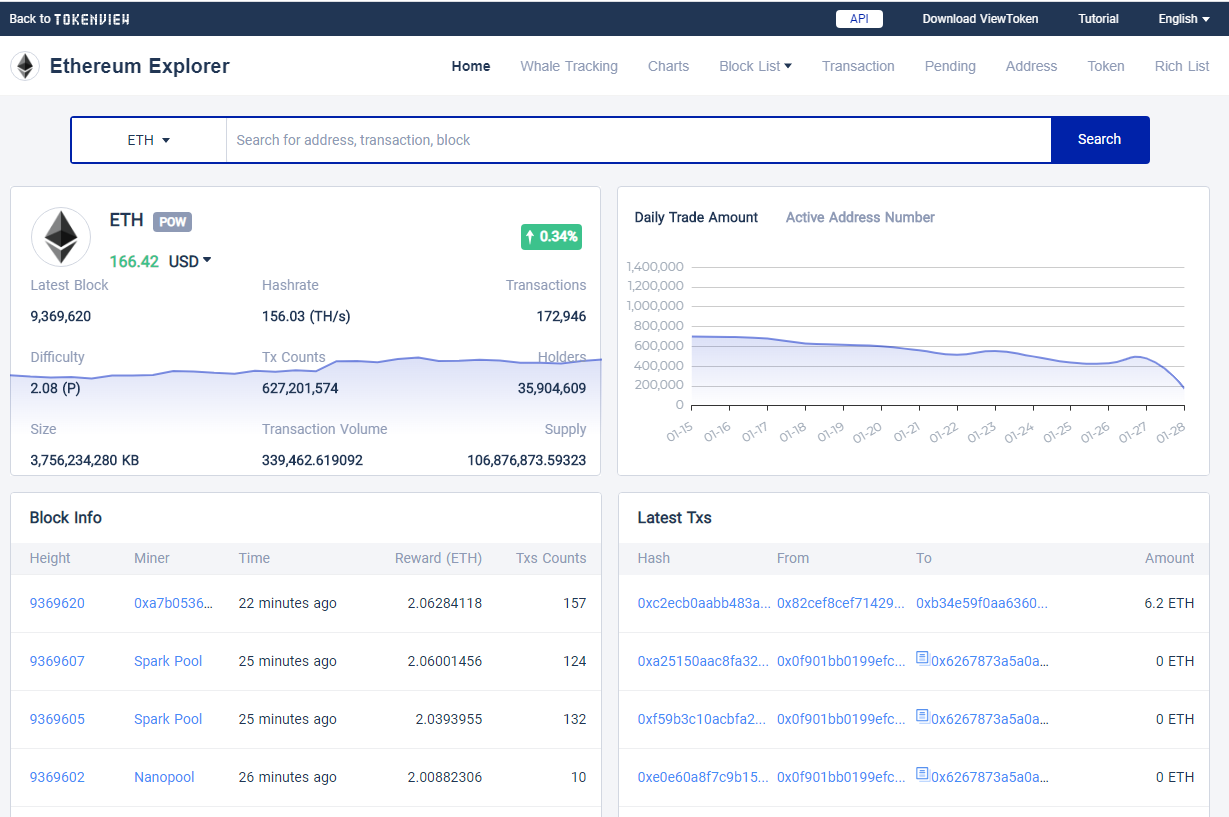
Task: Focus the address, transaction, block search field
Action: tap(638, 140)
